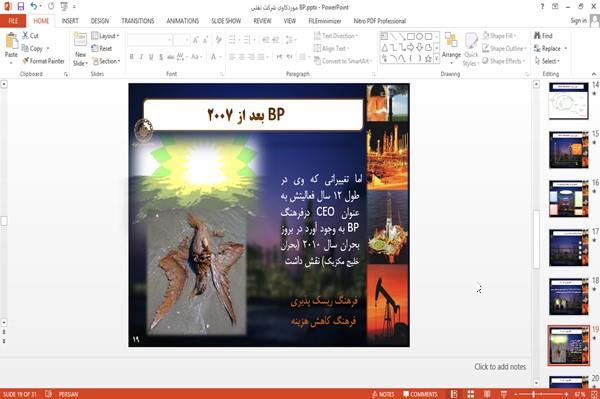Expand font name combo box
The width and height of the screenshot is (600, 399).
pyautogui.click(x=169, y=39)
